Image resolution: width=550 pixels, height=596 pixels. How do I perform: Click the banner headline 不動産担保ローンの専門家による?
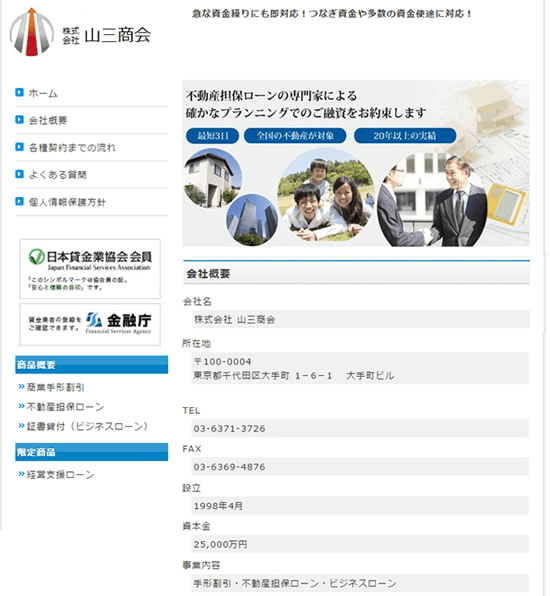pos(271,95)
